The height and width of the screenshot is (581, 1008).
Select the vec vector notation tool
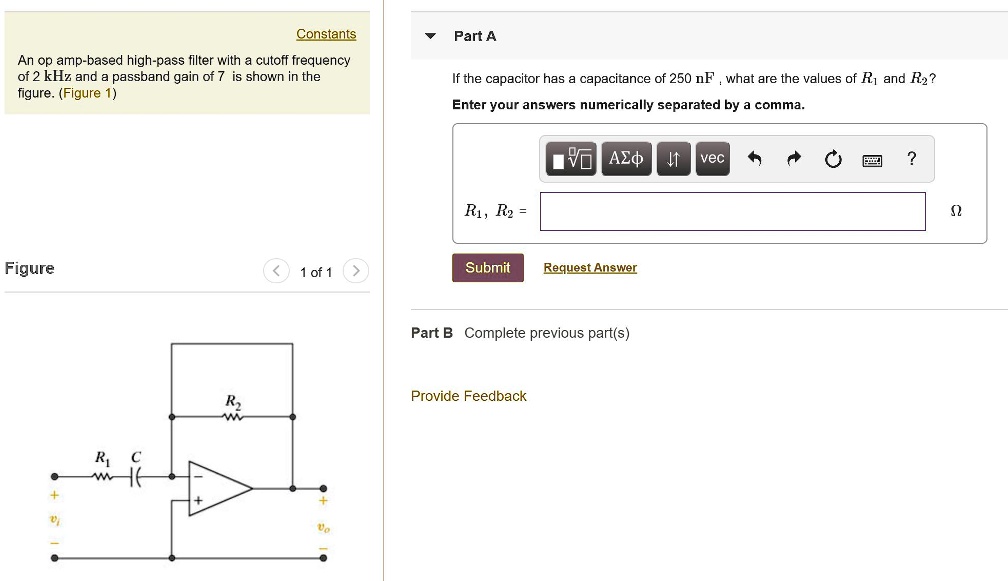(x=711, y=158)
